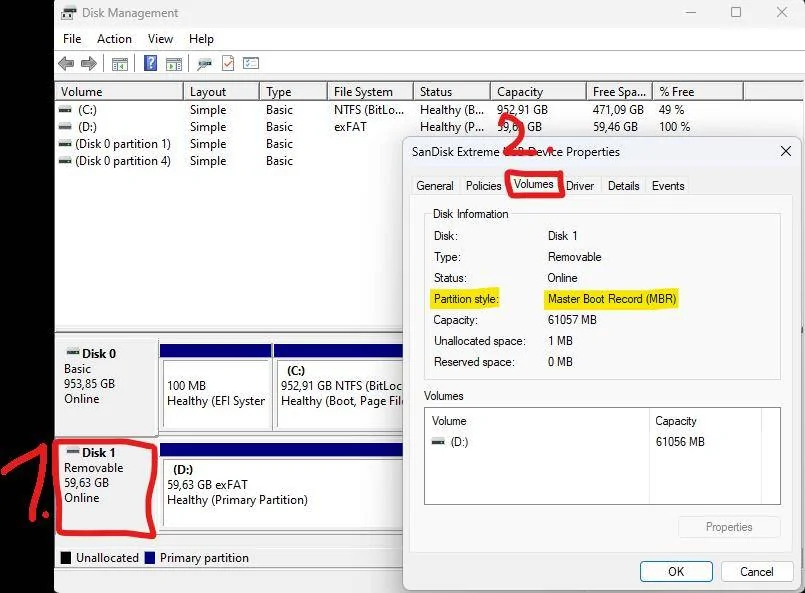The height and width of the screenshot is (593, 805).
Task: Click the "59,46 GB" free space cell
Action: [x=615, y=127]
